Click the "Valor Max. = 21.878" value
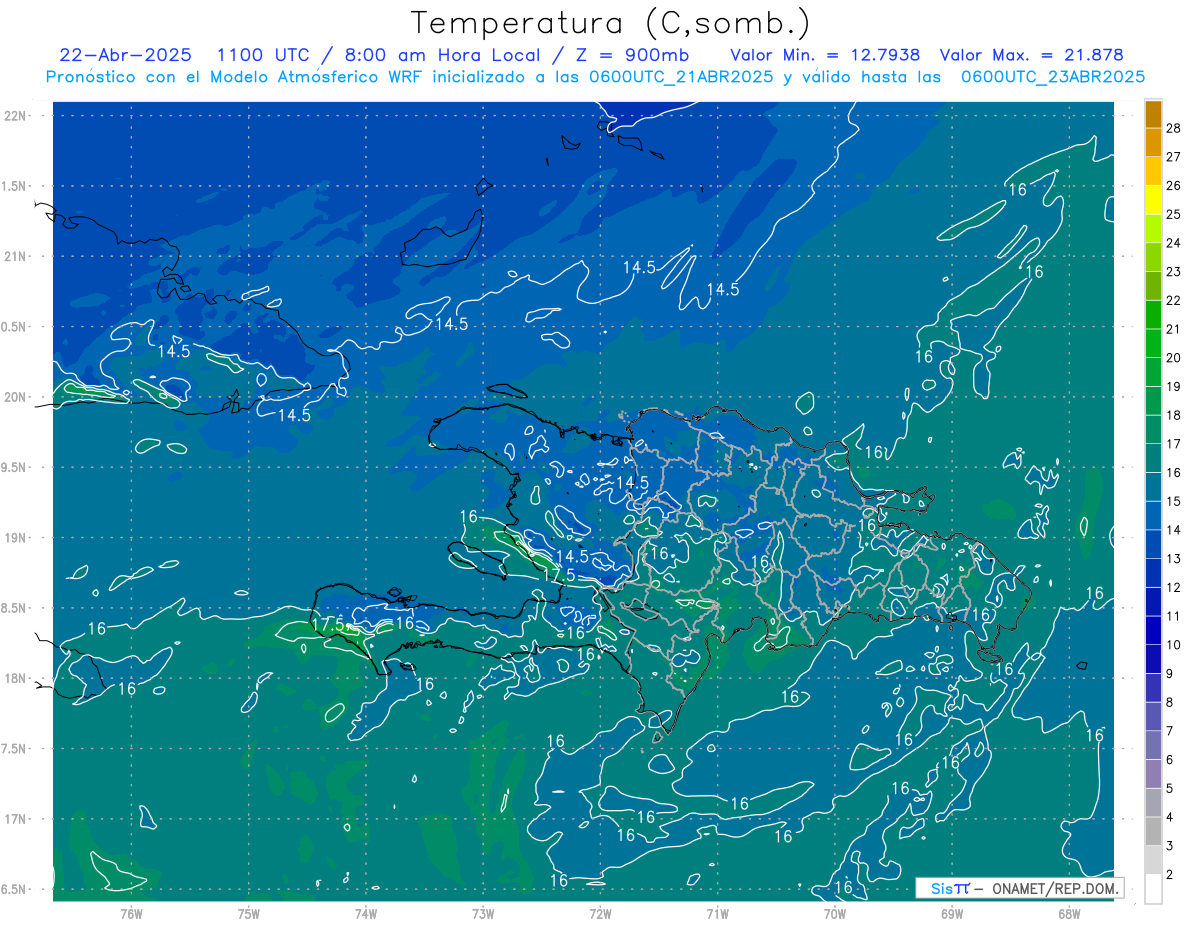Image resolution: width=1200 pixels, height=927 pixels. [1033, 55]
